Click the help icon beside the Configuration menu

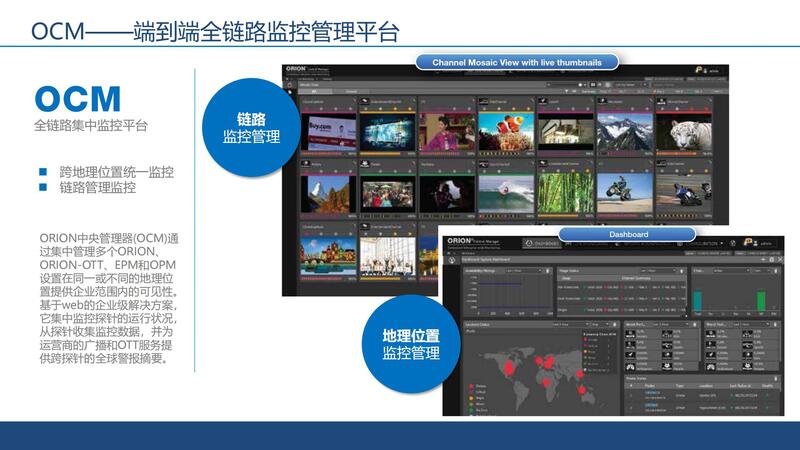pyautogui.click(x=731, y=243)
